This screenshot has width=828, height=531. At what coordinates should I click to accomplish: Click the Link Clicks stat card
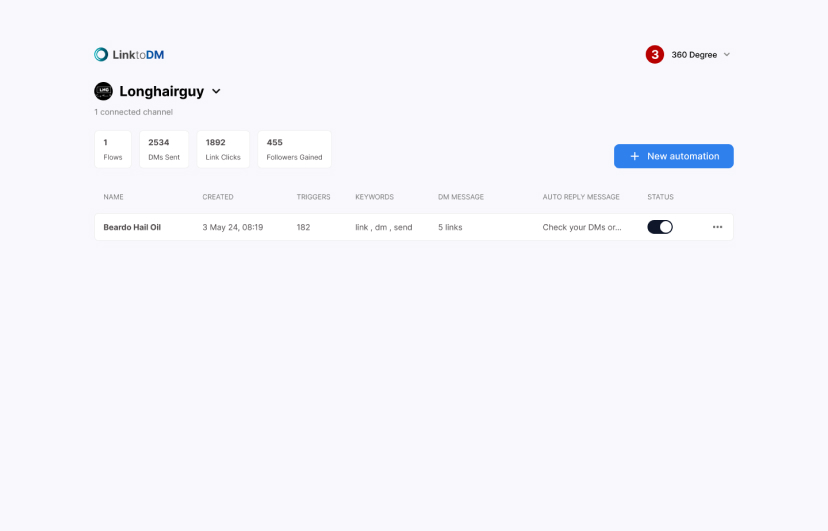223,149
